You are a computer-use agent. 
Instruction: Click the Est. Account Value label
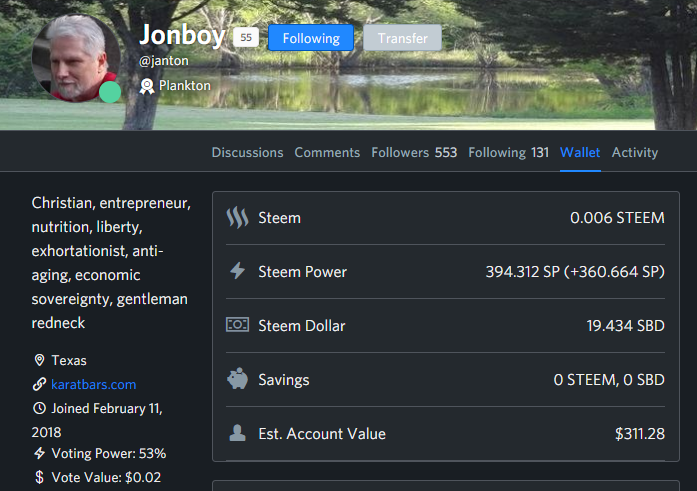click(x=322, y=434)
